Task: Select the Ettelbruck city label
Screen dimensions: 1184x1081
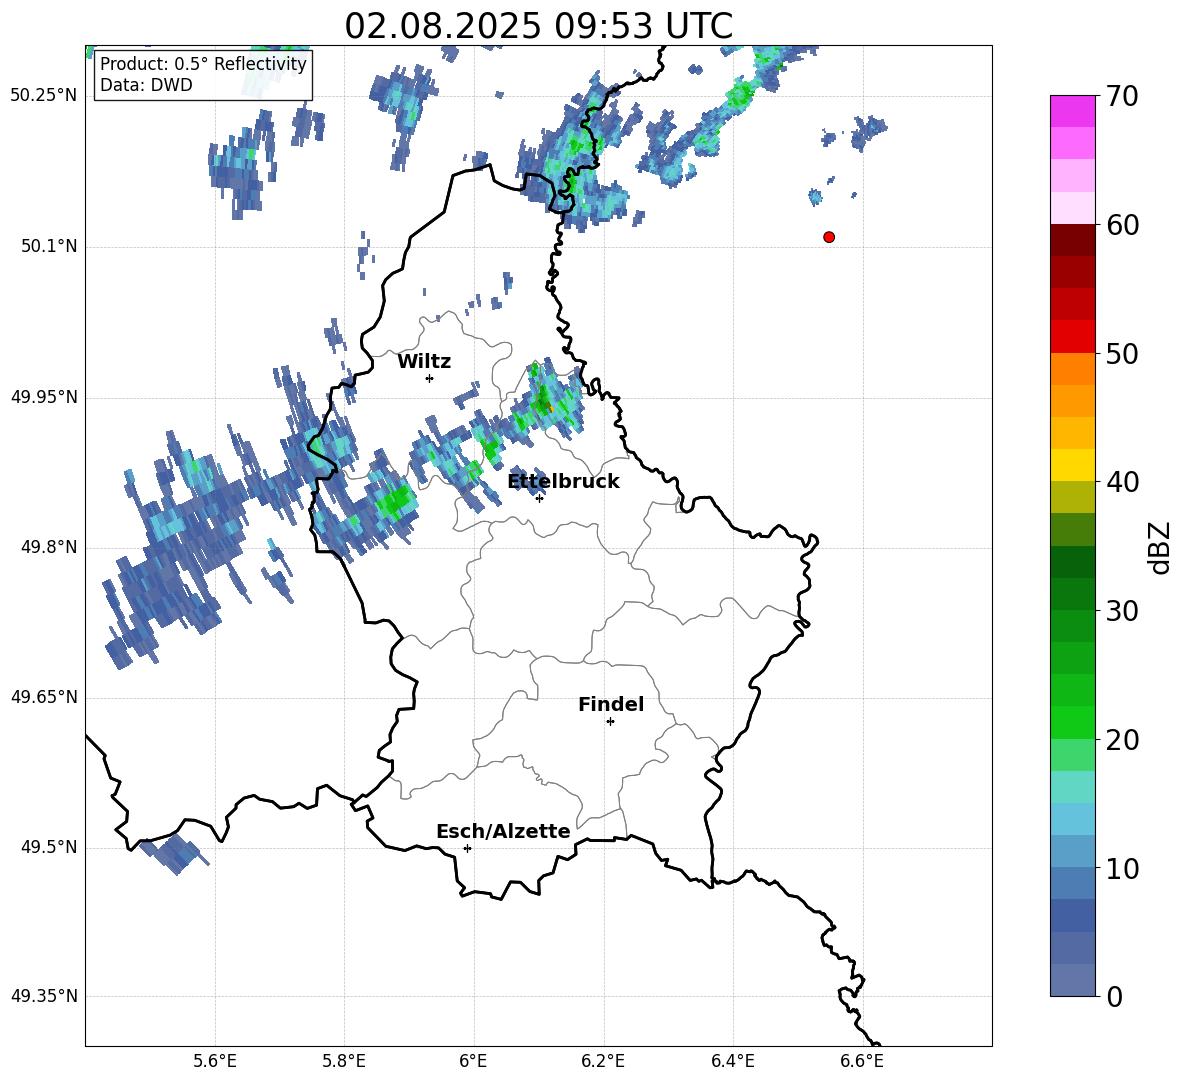Action: coord(563,482)
